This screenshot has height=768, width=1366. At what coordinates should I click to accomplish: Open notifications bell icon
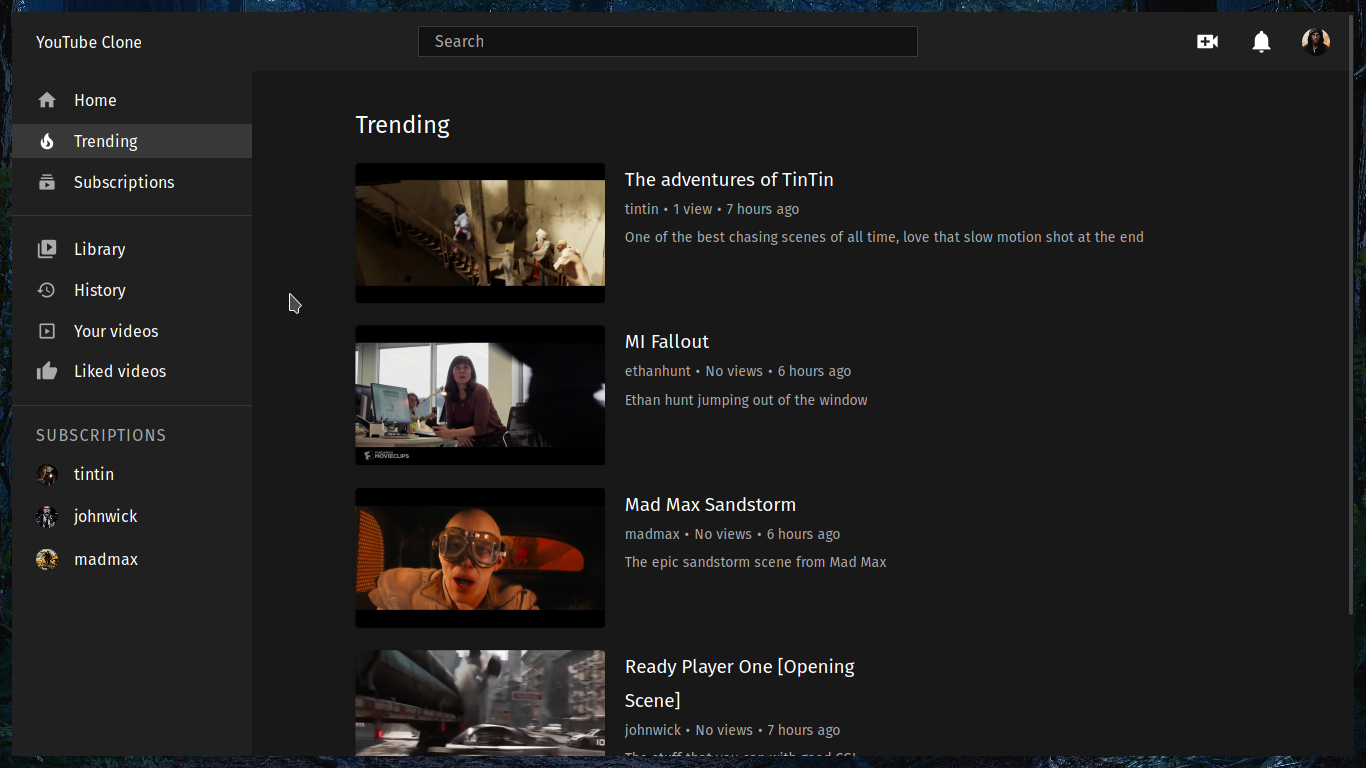pos(1262,41)
